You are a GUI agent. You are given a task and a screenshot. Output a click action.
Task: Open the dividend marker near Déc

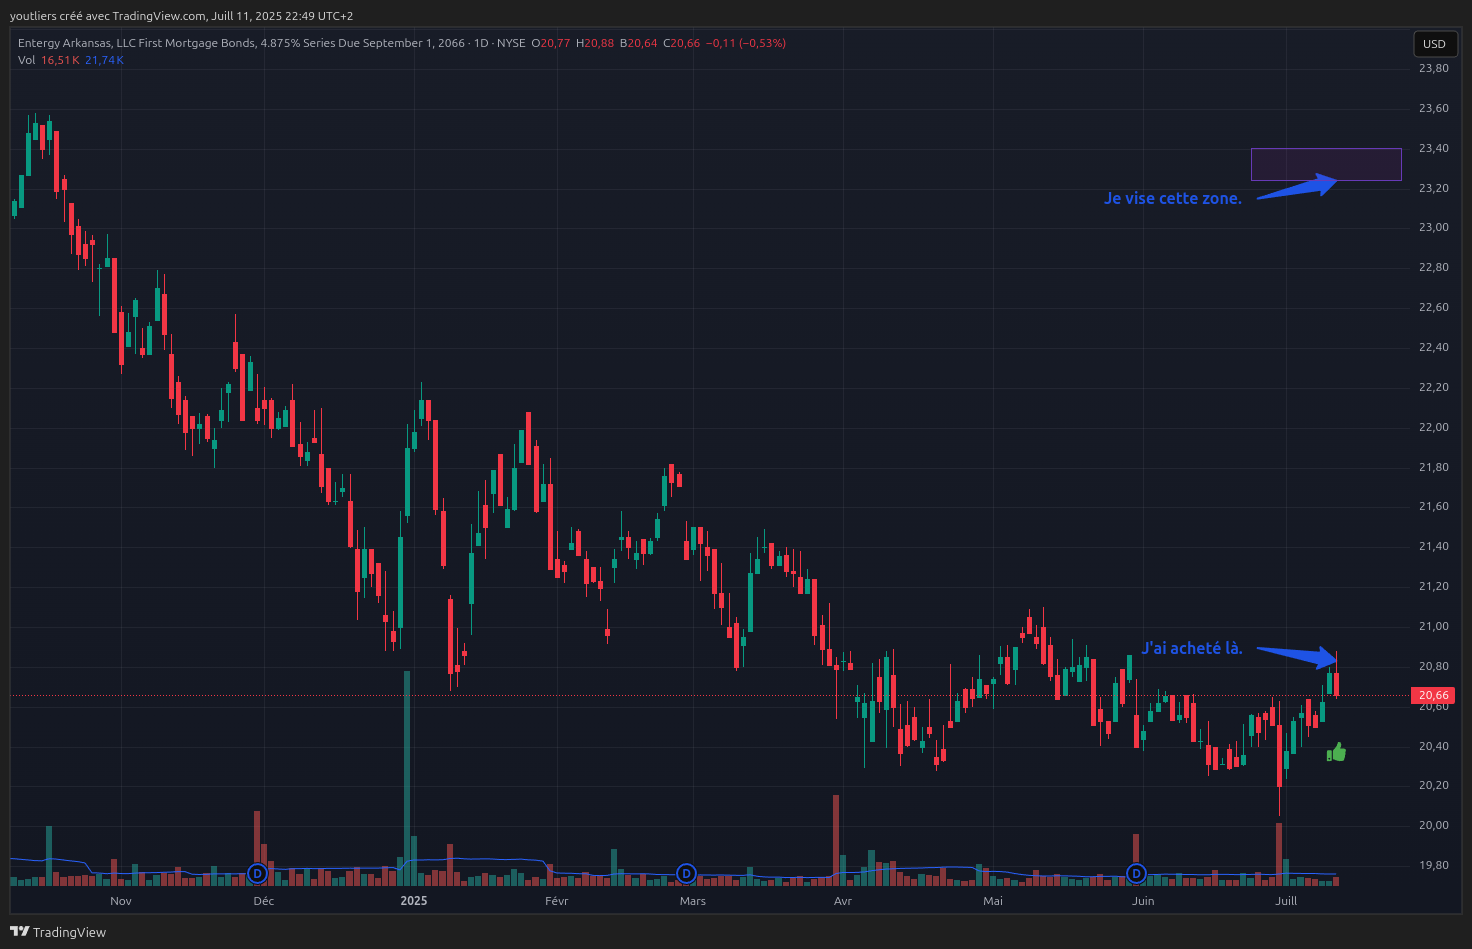258,874
